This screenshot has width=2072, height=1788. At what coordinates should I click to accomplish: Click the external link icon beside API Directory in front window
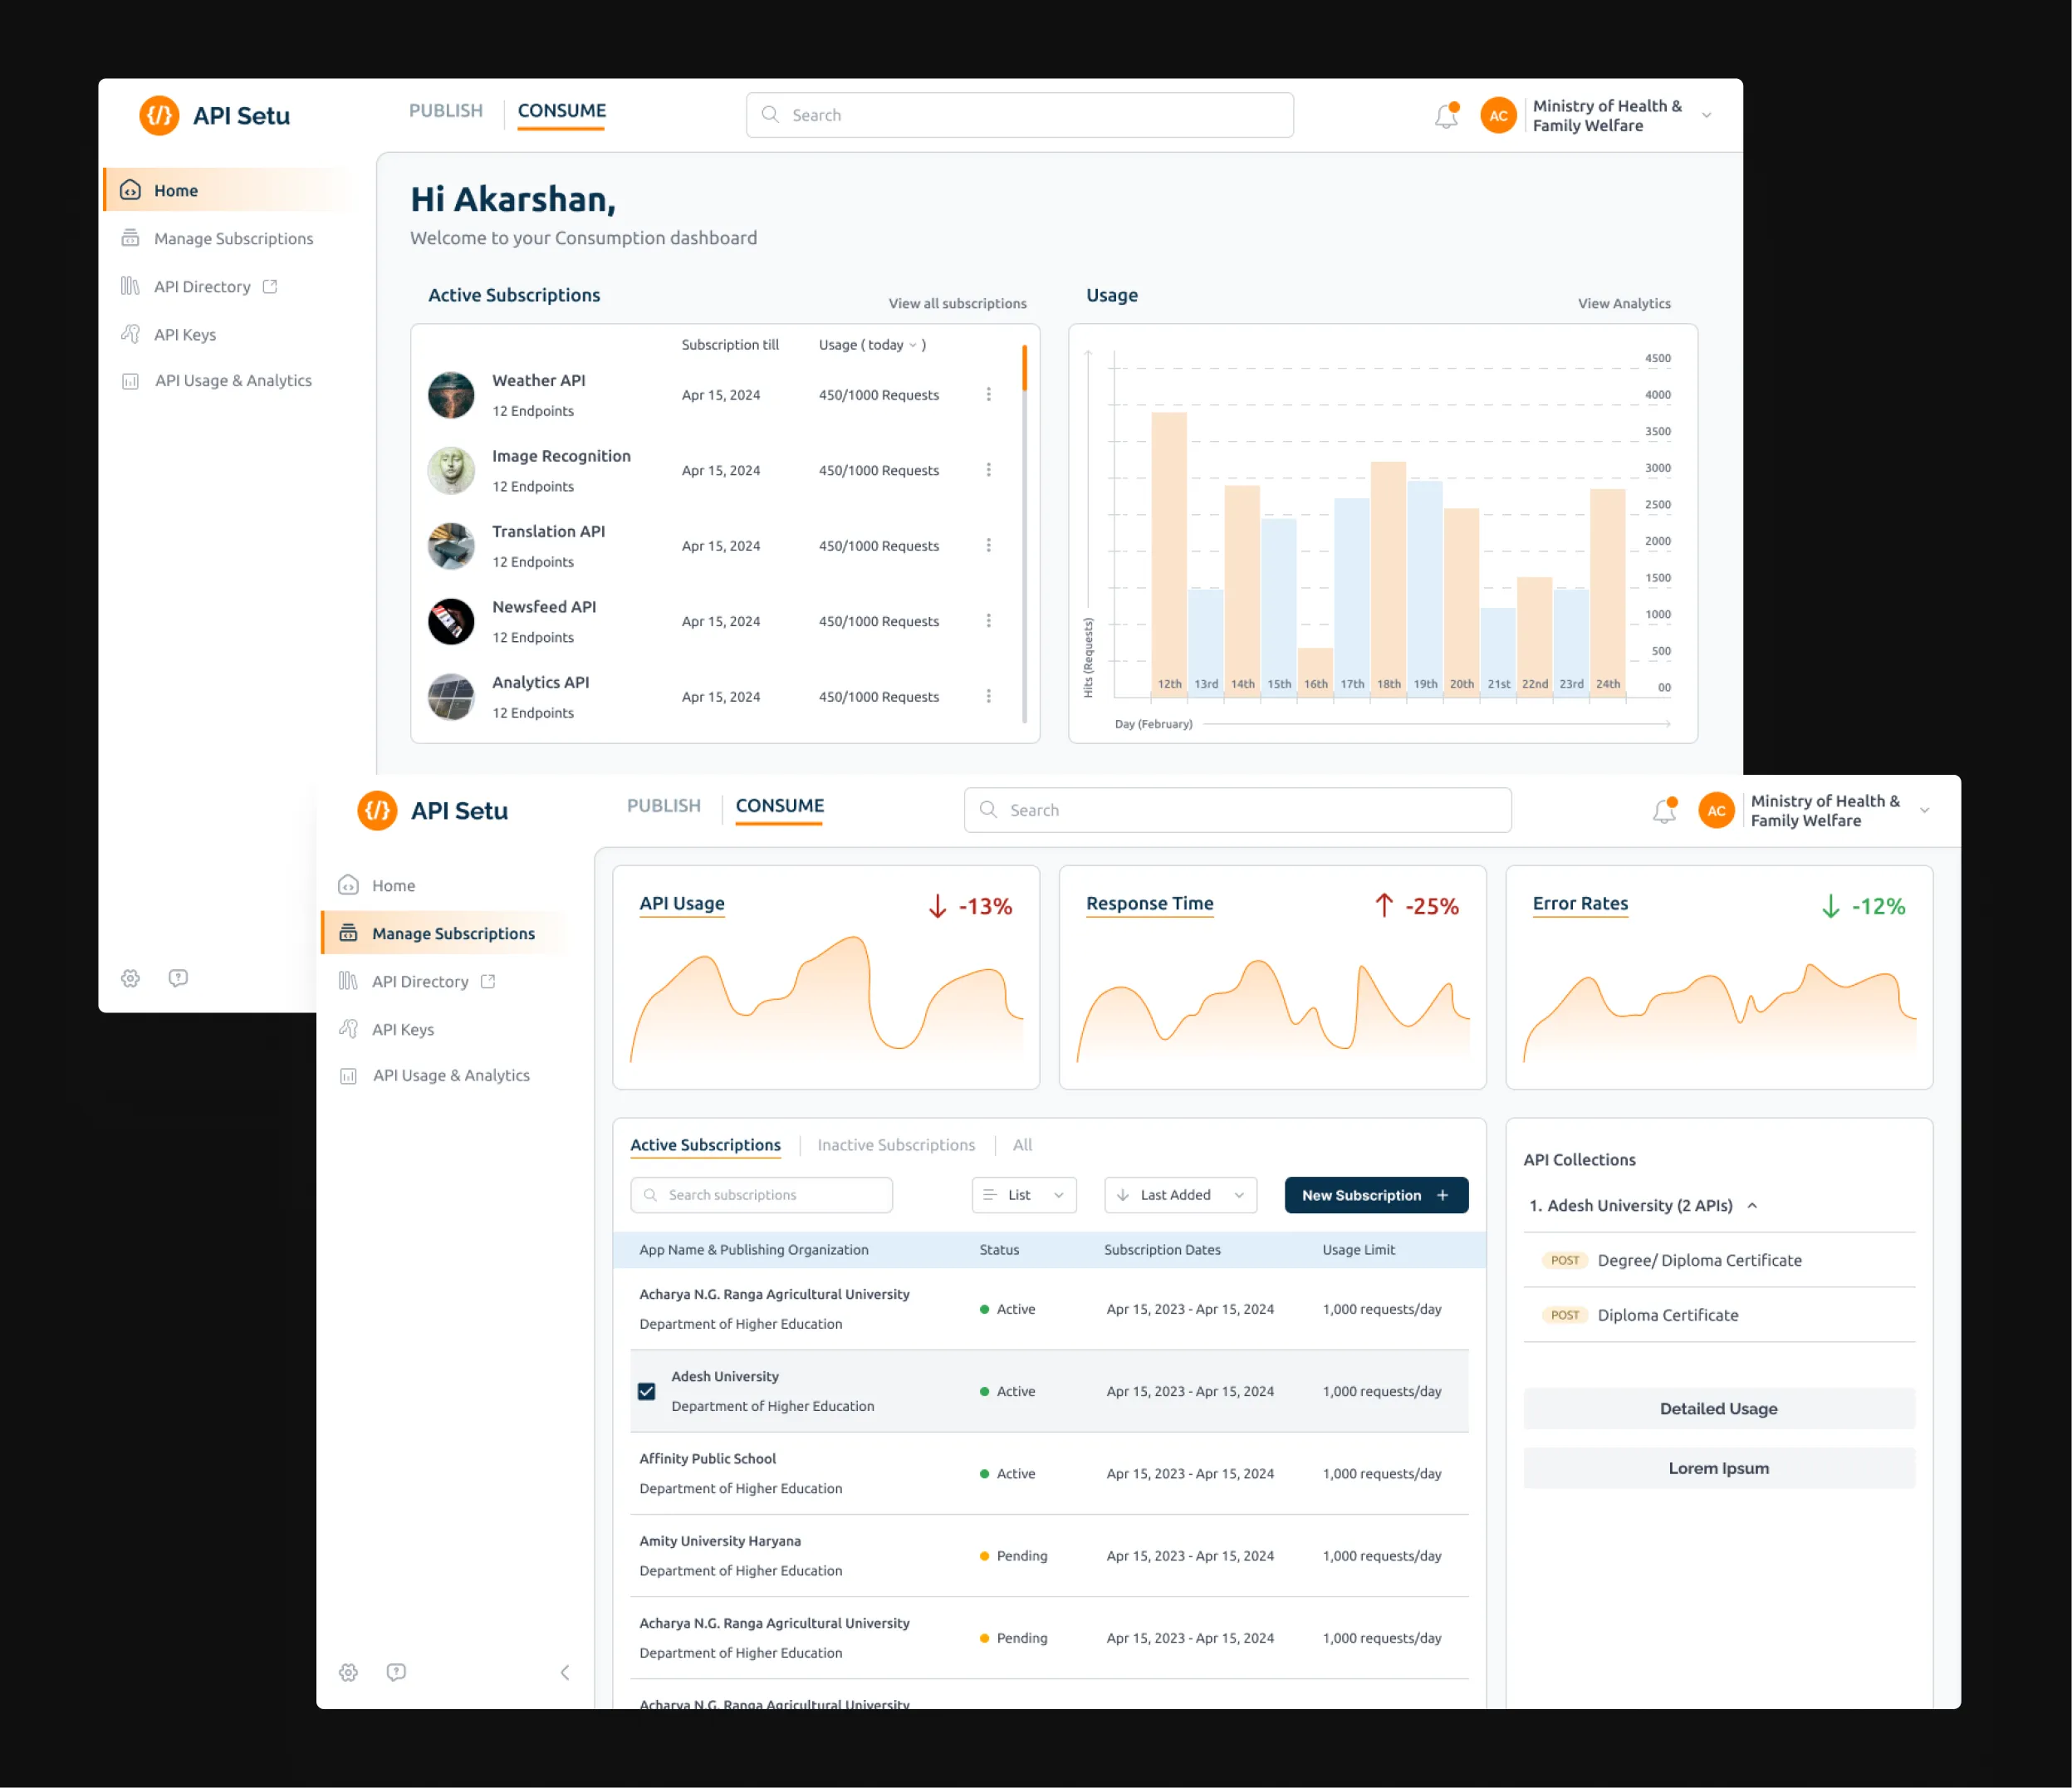click(488, 981)
